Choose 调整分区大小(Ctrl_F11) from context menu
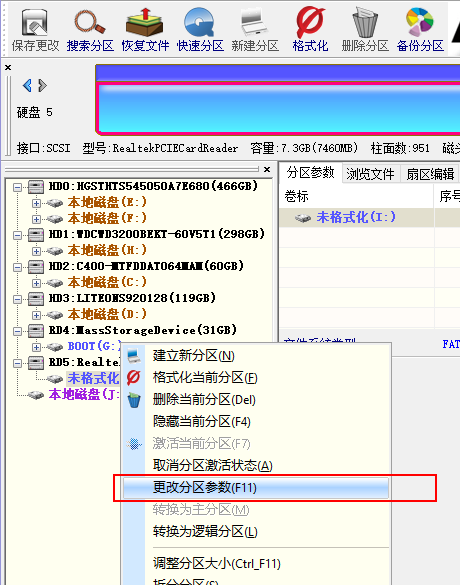This screenshot has width=460, height=585. click(x=256, y=564)
